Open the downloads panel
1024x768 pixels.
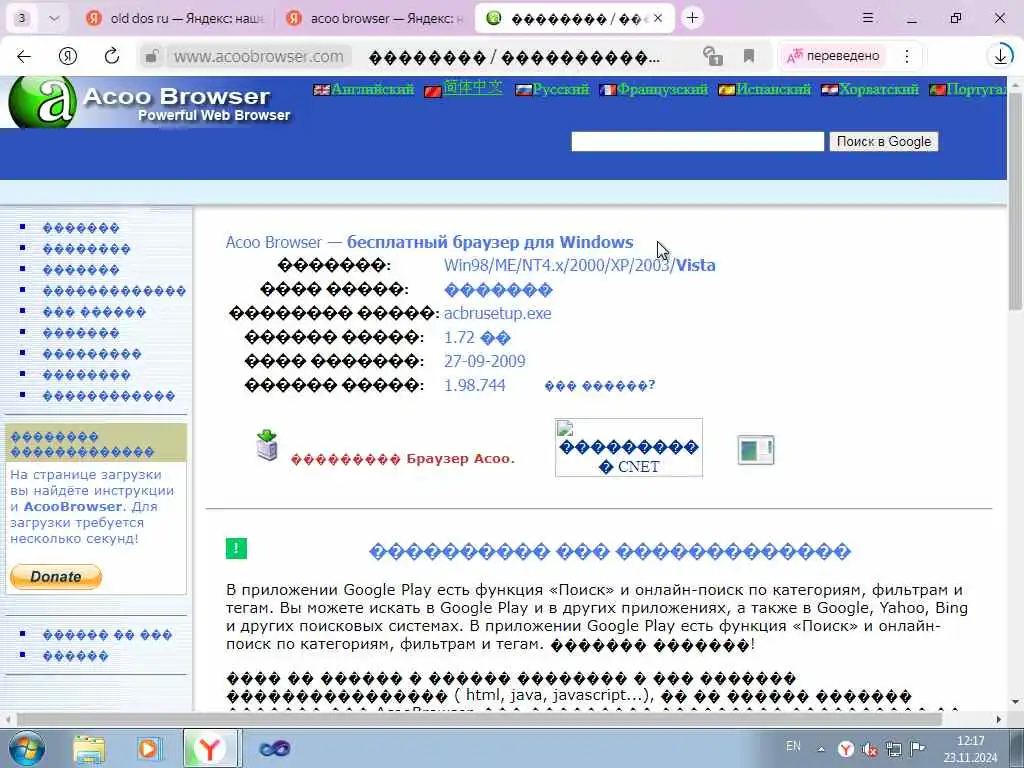pos(1000,56)
